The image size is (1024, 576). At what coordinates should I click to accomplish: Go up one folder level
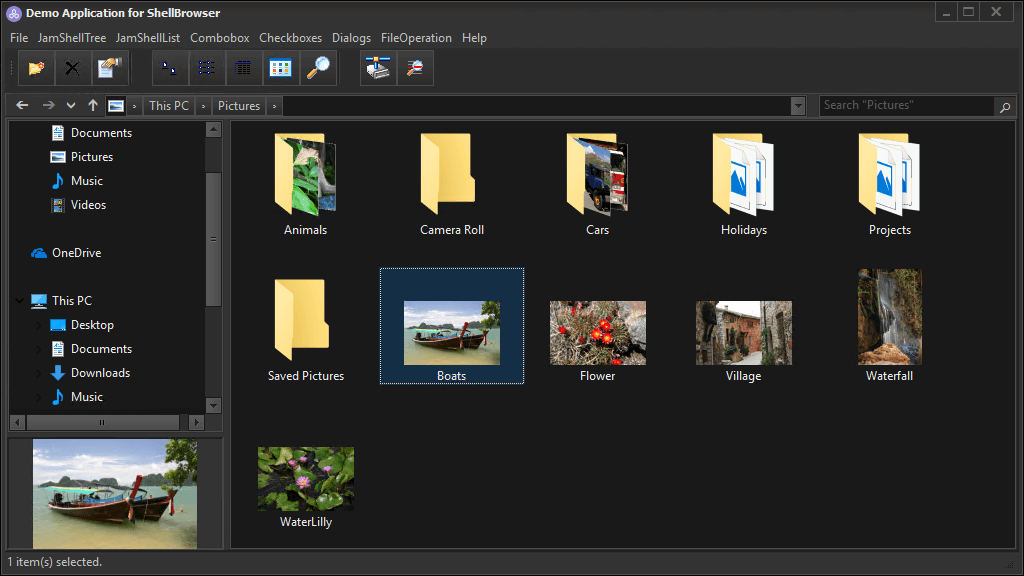pos(93,105)
